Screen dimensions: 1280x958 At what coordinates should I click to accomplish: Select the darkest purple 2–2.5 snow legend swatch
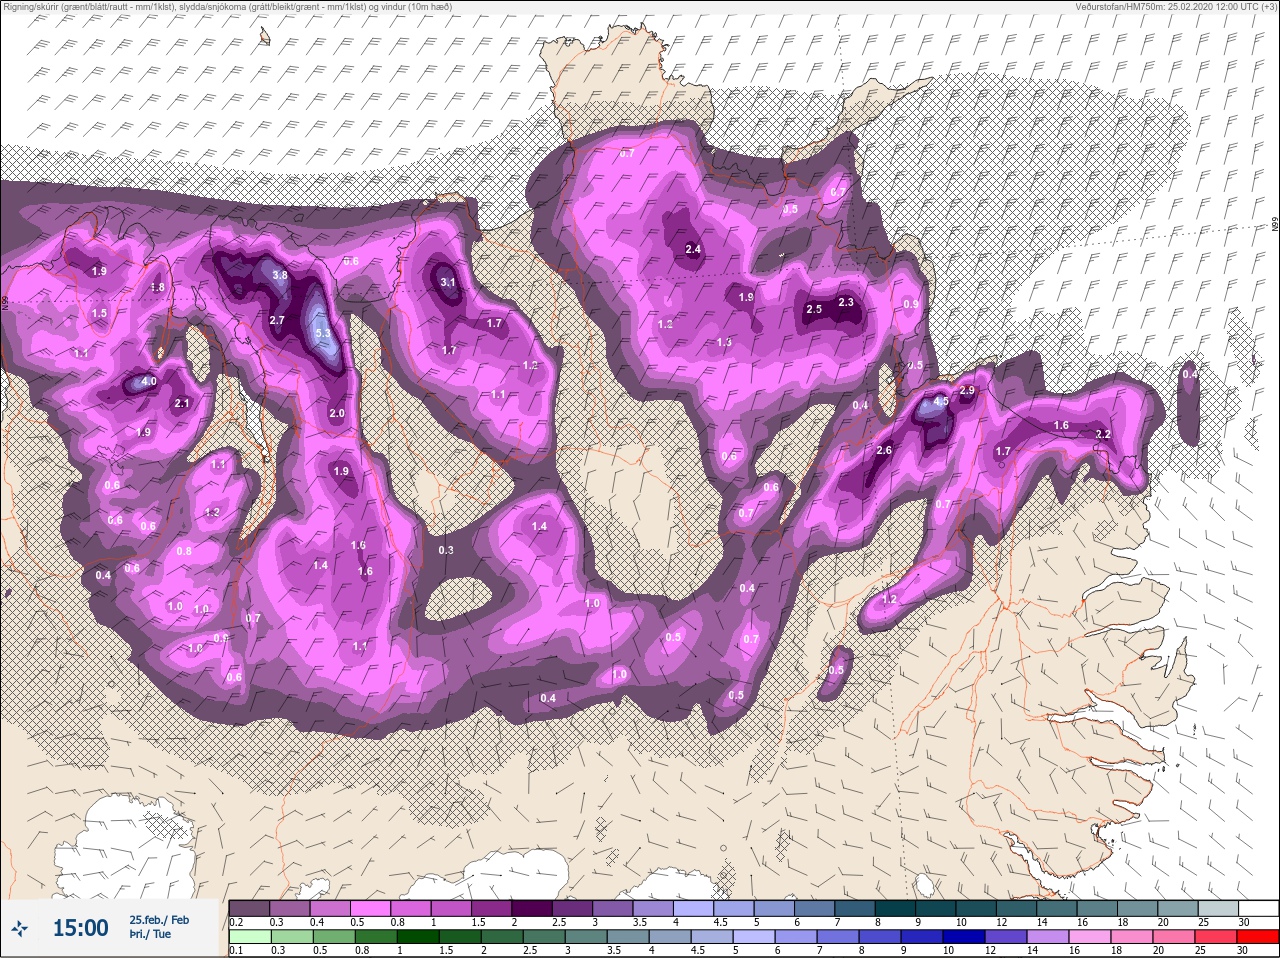pos(533,908)
